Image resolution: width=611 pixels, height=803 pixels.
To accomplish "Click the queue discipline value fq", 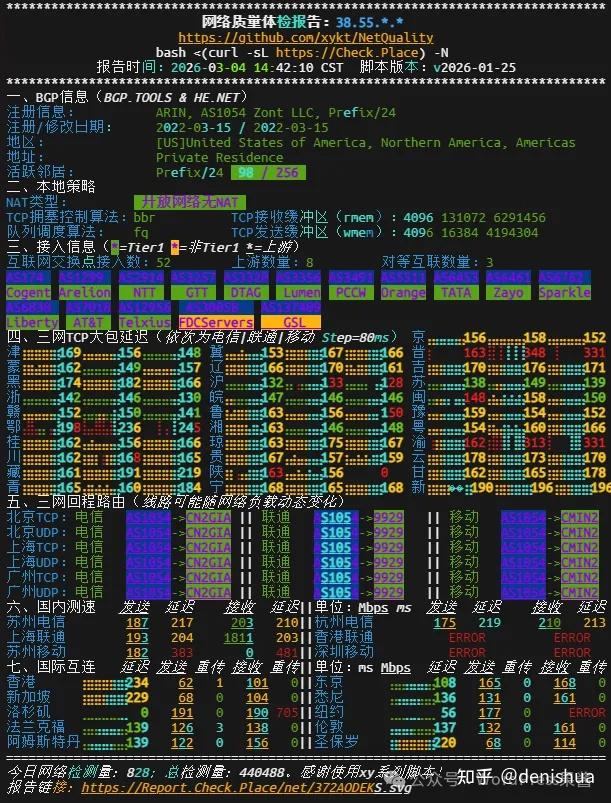I will pos(141,233).
